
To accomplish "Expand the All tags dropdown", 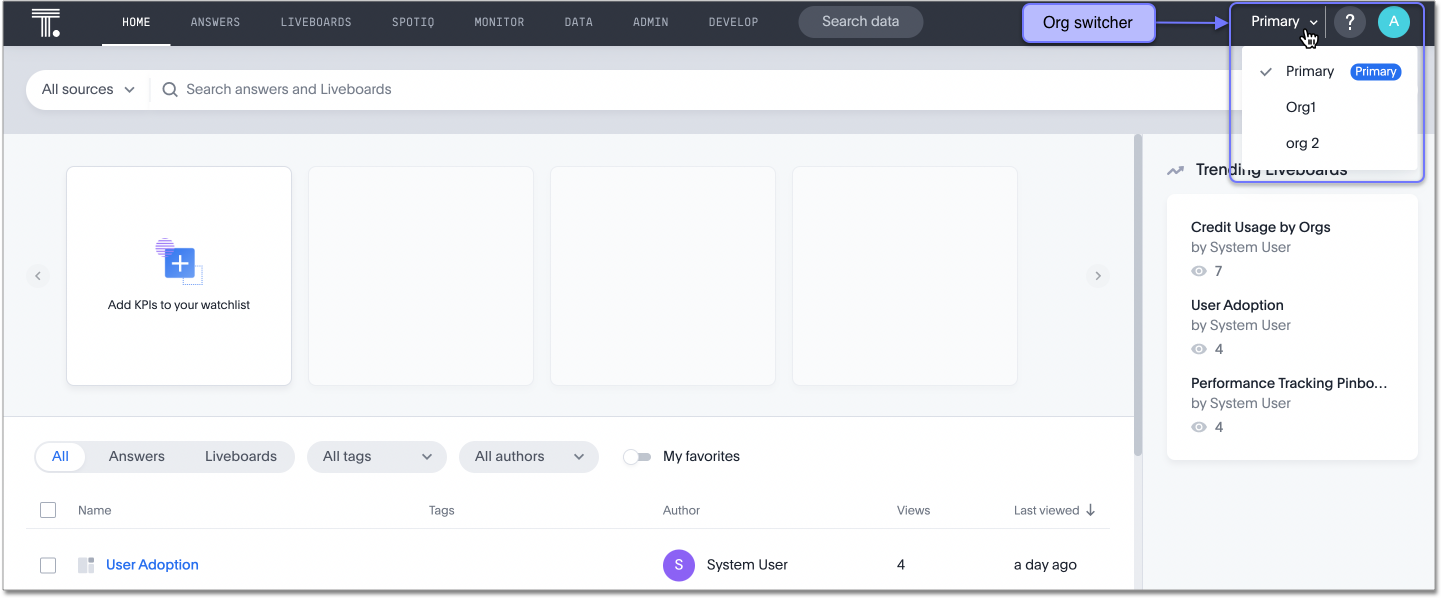I will click(x=376, y=456).
